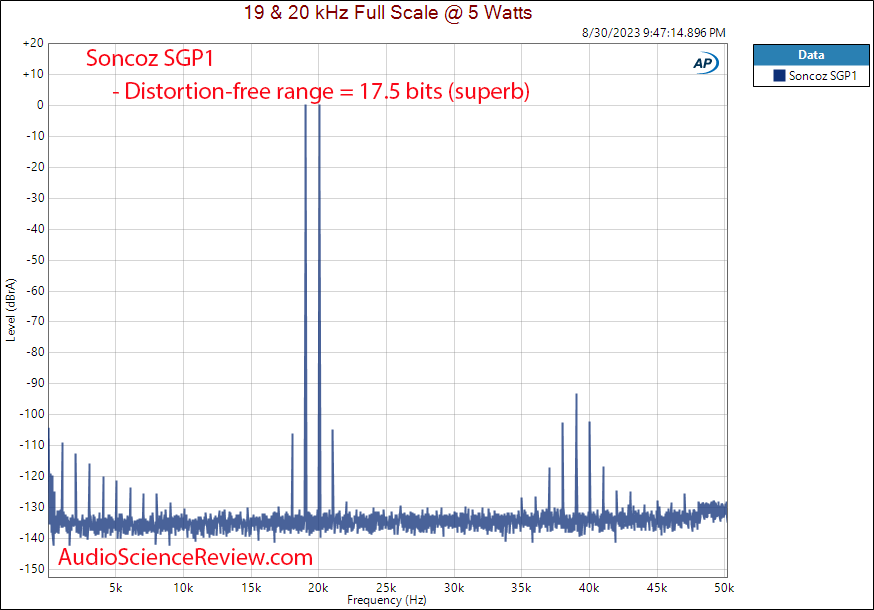Click the "-100" level axis tick label
Image resolution: width=874 pixels, height=610 pixels.
click(x=32, y=414)
